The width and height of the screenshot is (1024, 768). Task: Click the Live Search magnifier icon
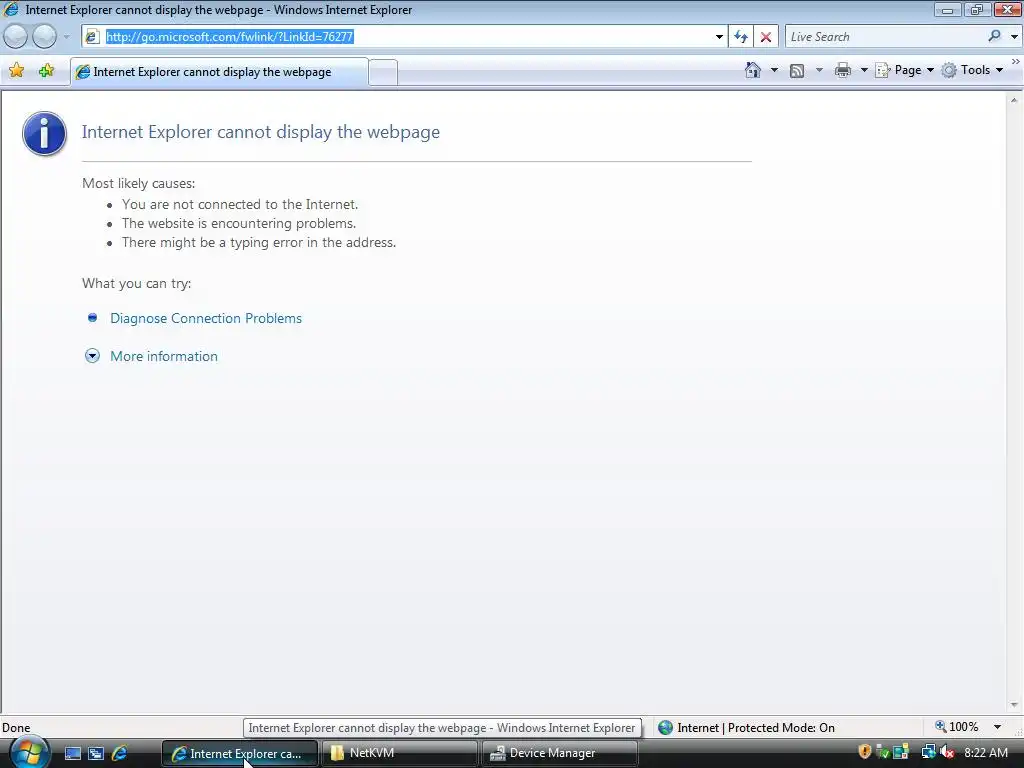click(x=995, y=37)
